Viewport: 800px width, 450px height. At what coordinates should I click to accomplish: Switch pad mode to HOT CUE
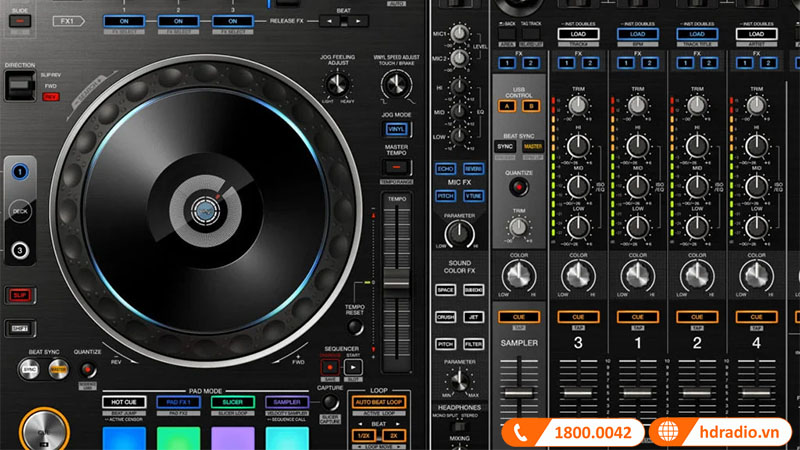tap(124, 401)
